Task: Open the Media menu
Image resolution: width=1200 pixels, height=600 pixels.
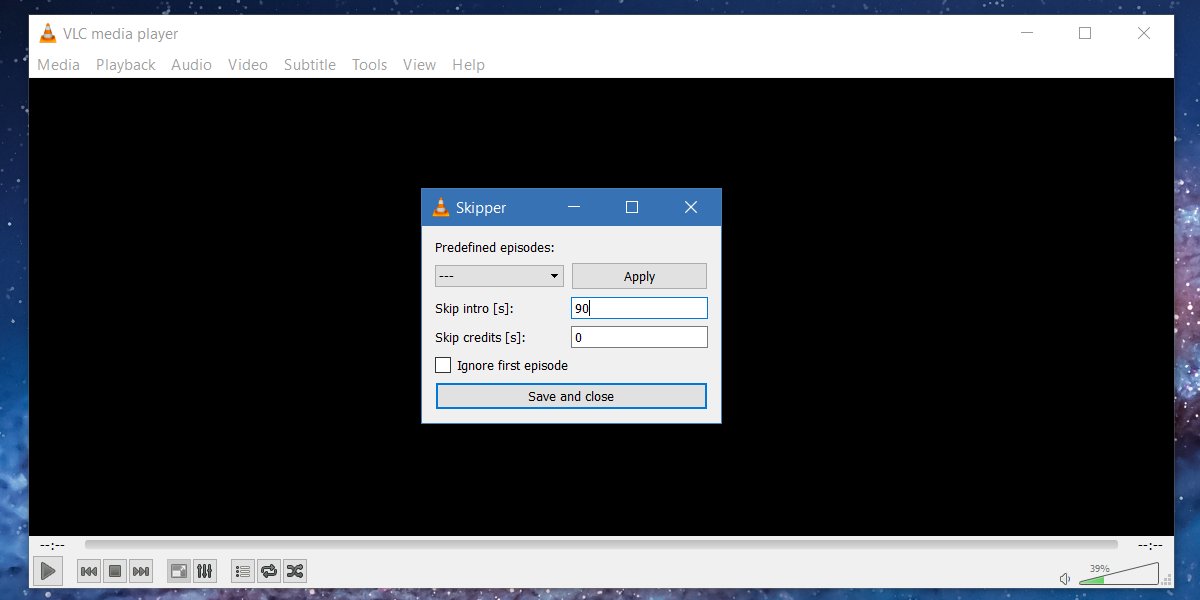Action: pos(58,65)
